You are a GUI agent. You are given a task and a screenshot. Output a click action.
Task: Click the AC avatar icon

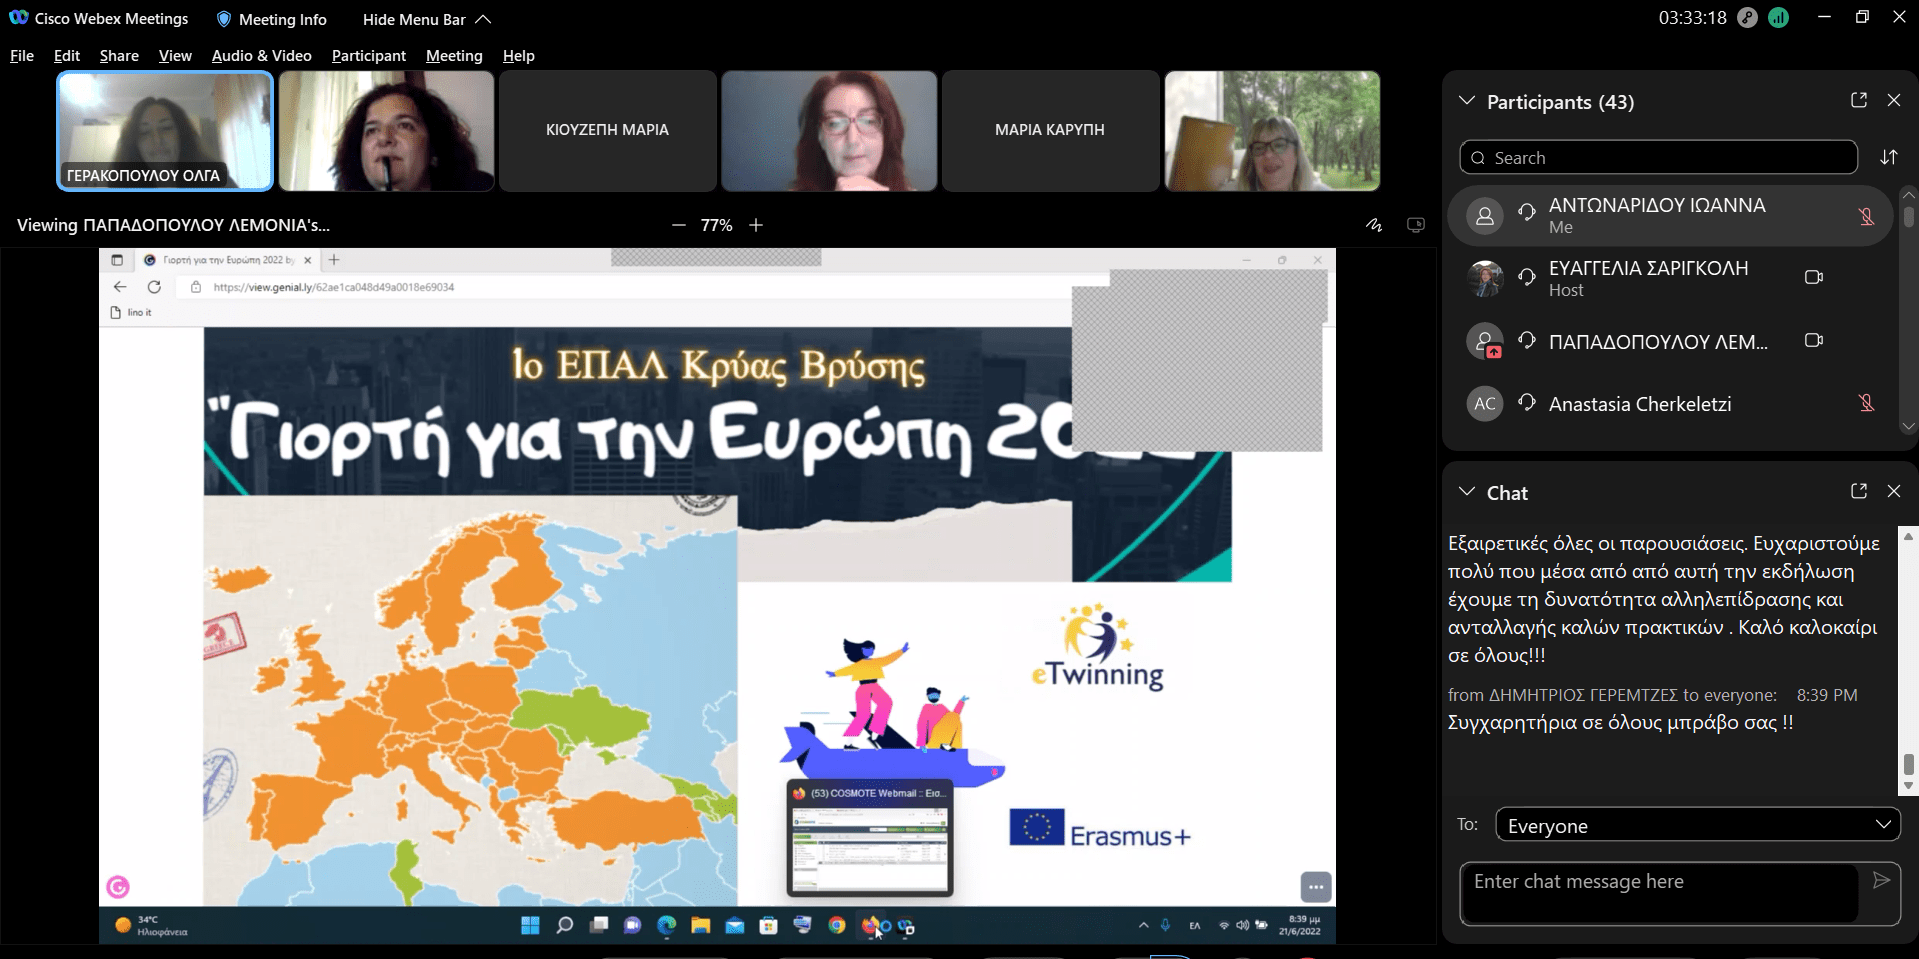coord(1485,404)
